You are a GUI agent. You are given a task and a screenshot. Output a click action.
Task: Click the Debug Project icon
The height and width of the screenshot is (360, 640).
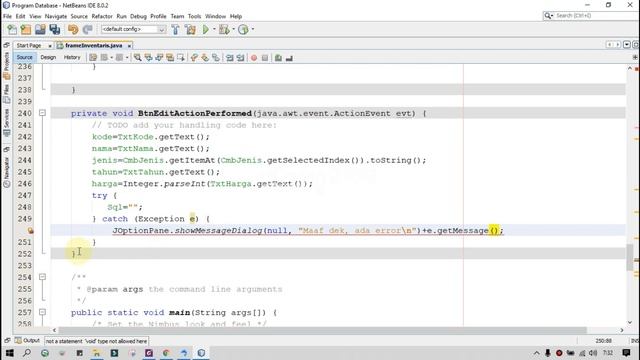coord(224,29)
